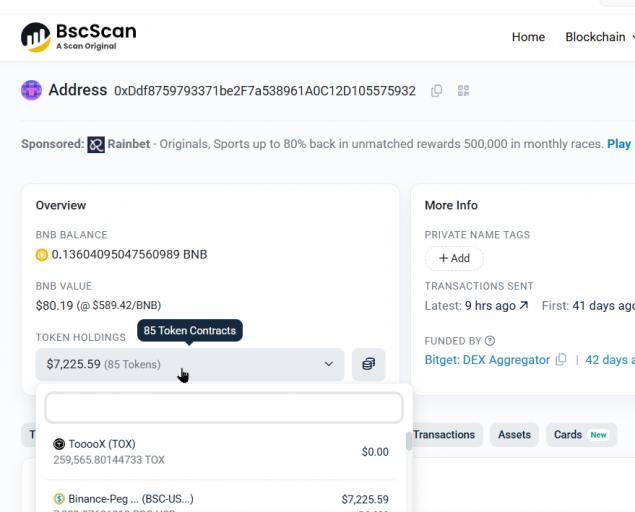Focus the token search input field
Screen dimensions: 635x512
point(224,407)
